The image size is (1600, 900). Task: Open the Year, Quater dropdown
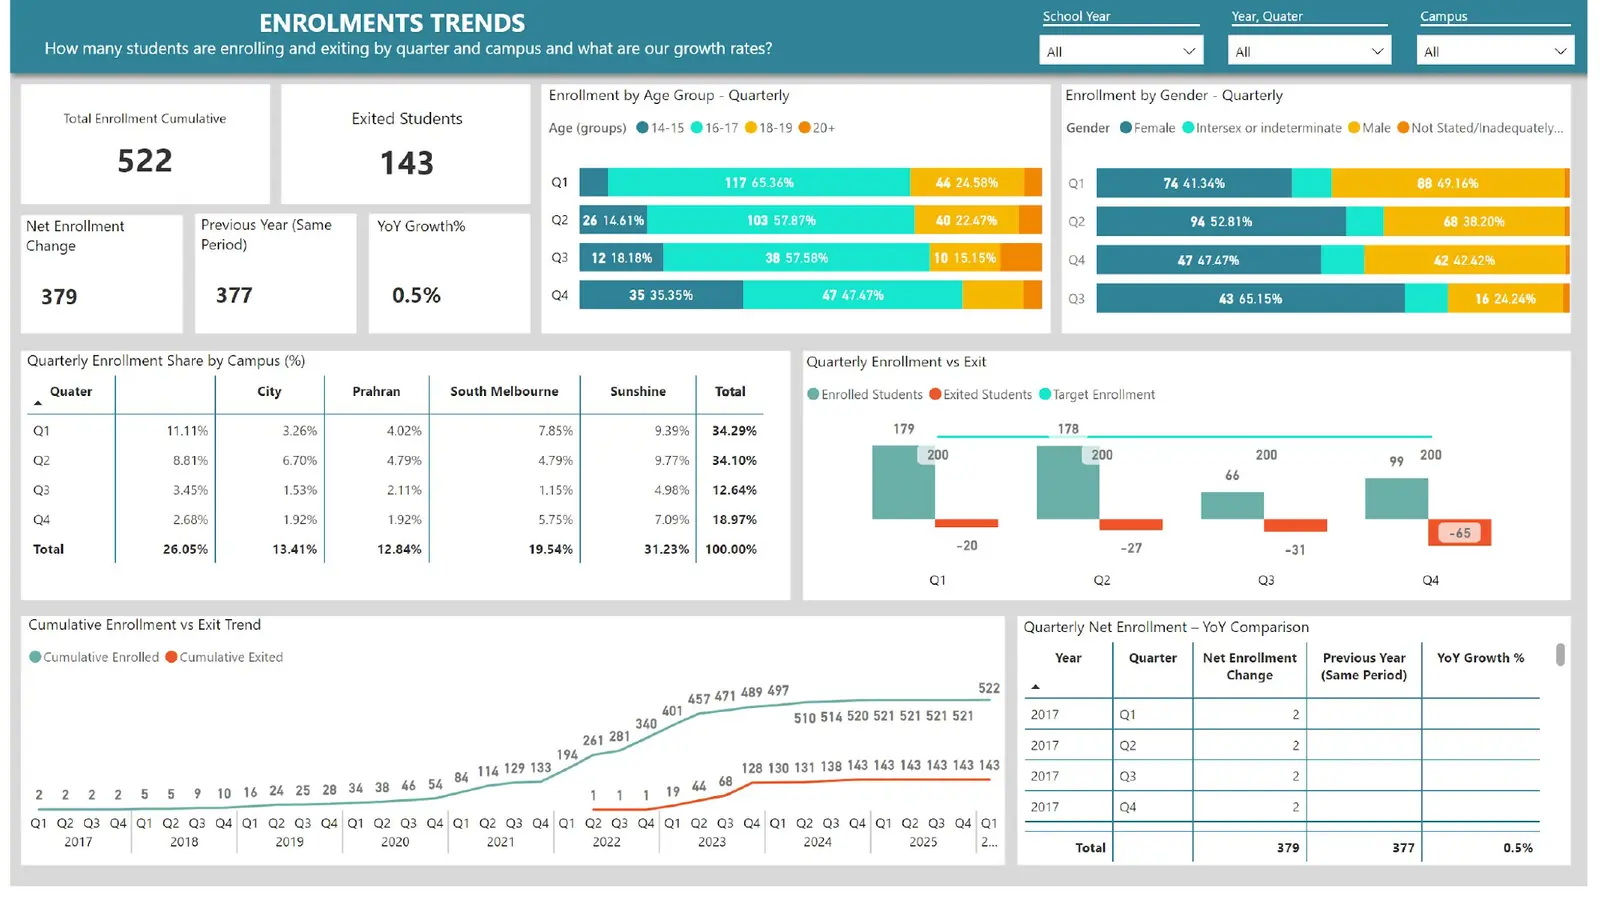click(x=1309, y=51)
